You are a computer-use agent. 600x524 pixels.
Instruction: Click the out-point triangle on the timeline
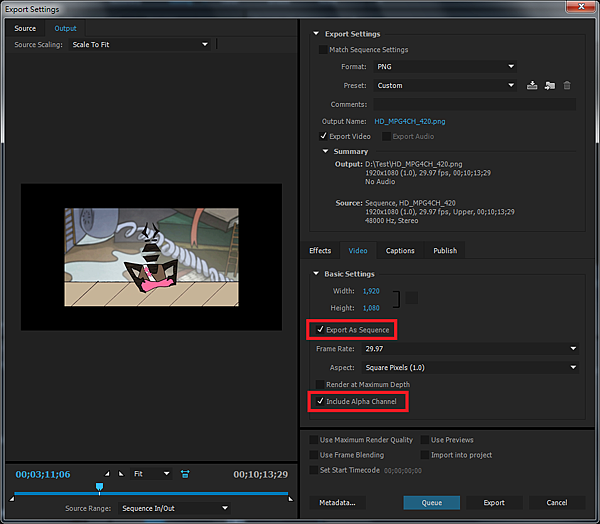pyautogui.click(x=291, y=498)
